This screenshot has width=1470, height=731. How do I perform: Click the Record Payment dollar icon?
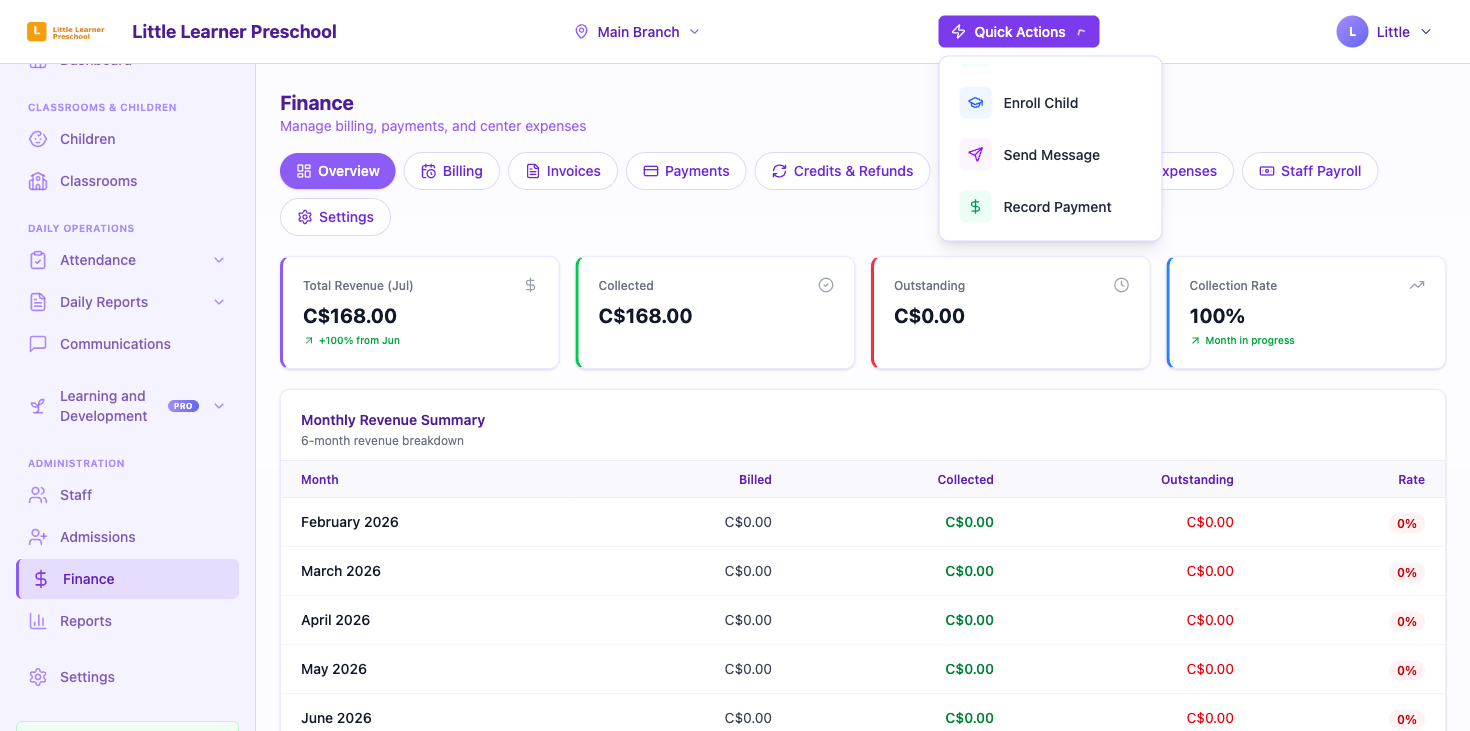pyautogui.click(x=975, y=207)
